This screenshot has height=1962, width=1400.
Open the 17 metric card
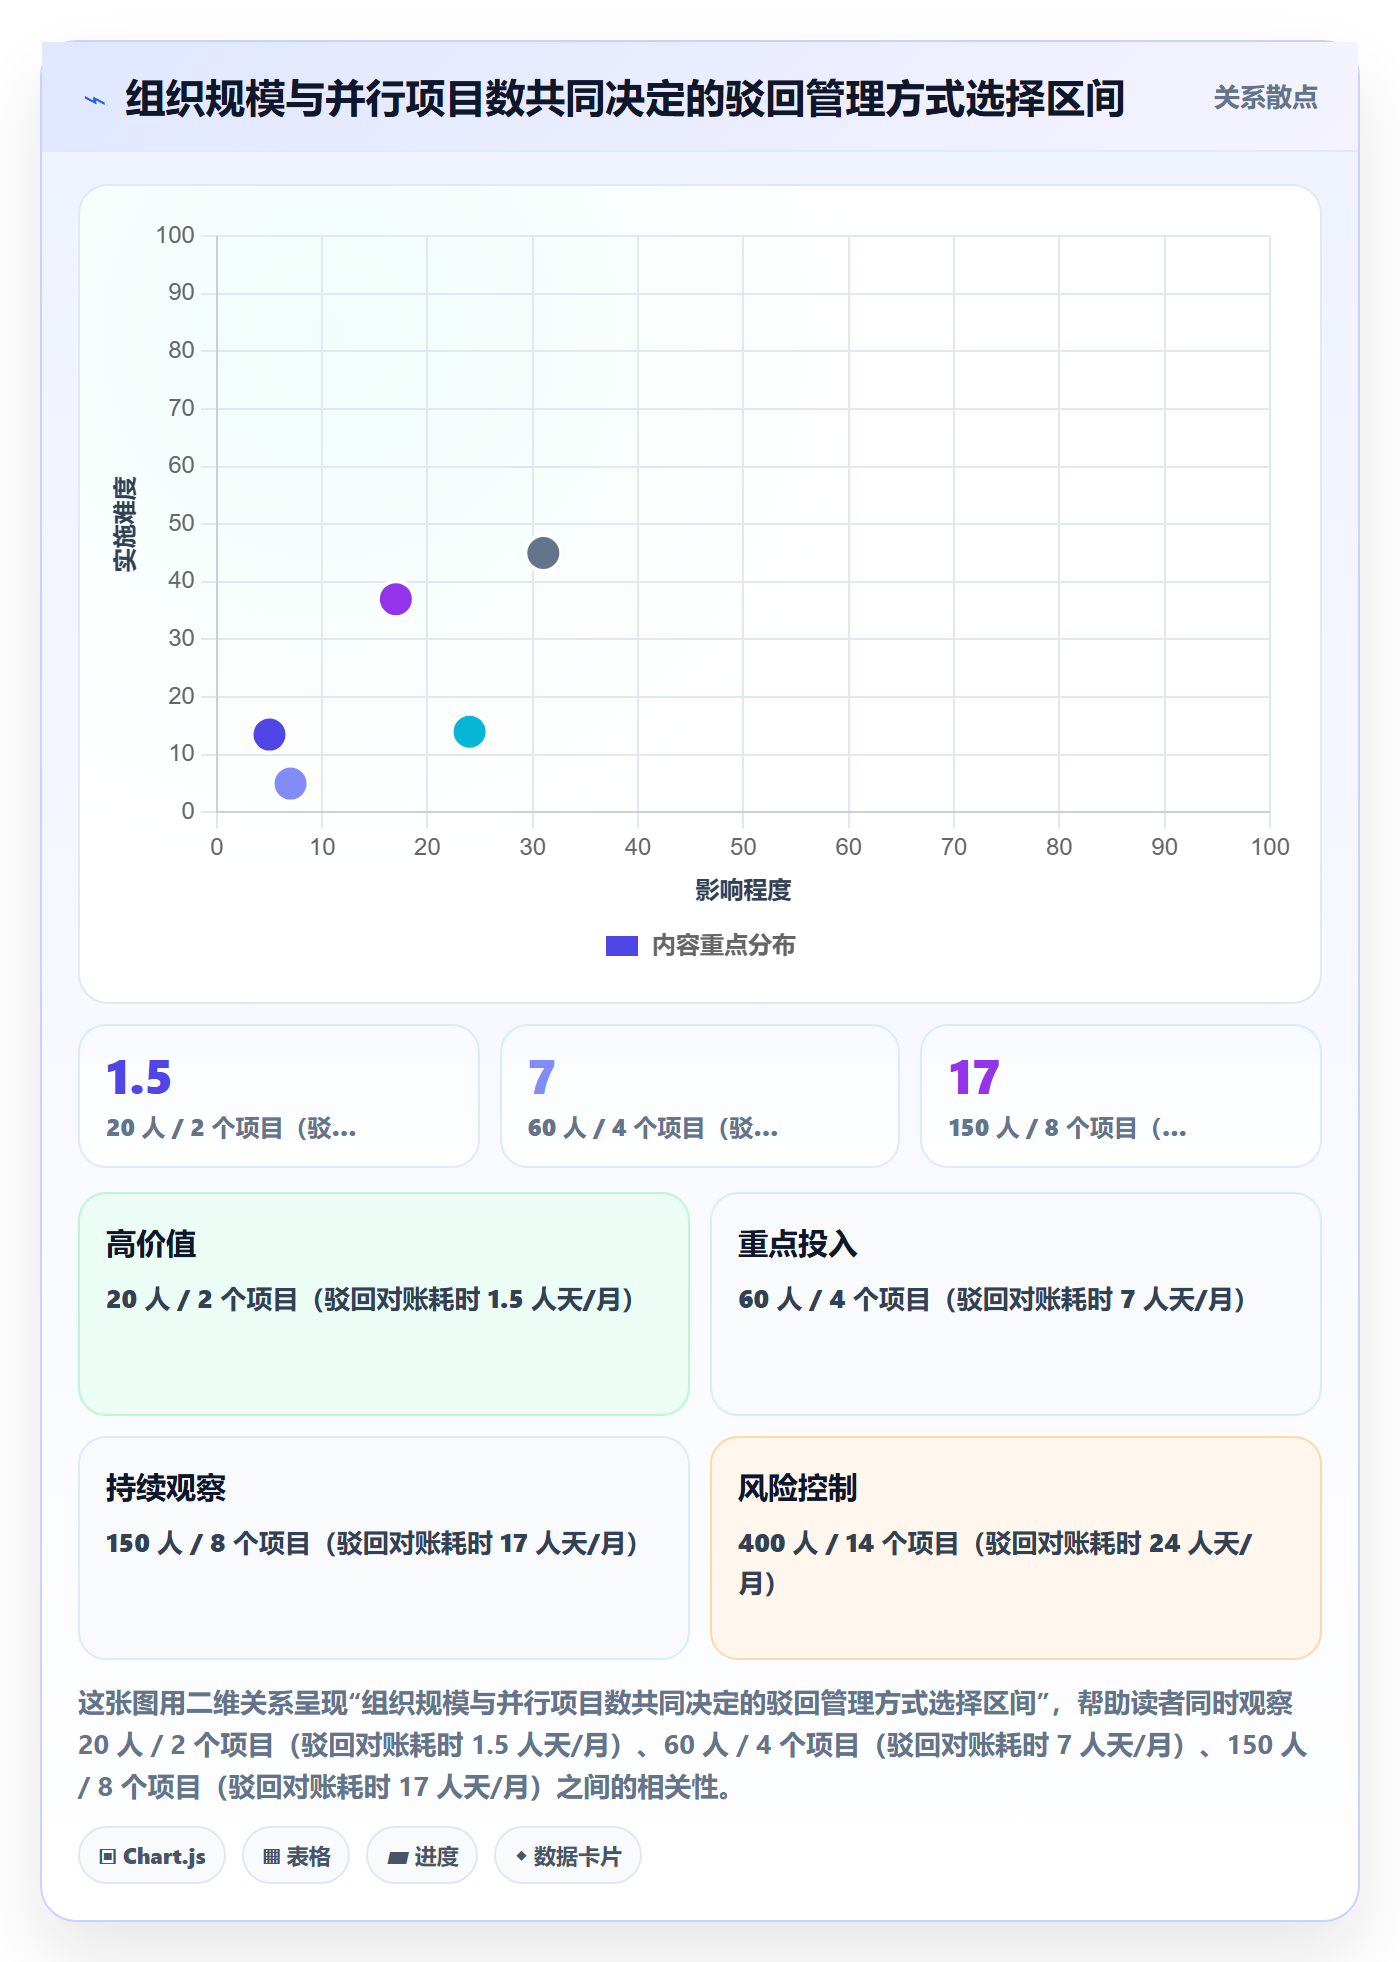[x=1121, y=1096]
